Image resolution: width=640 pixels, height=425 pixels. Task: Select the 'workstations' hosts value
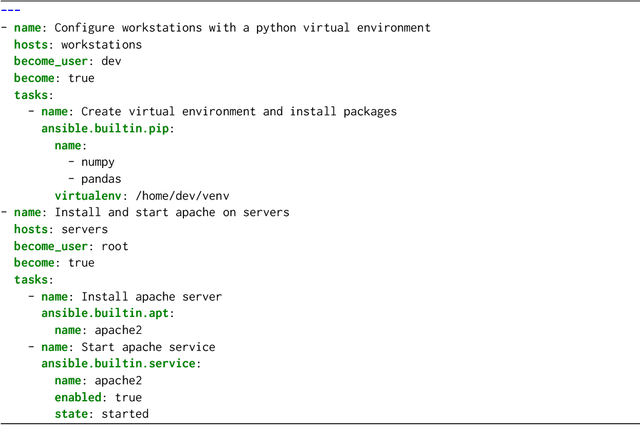coord(101,45)
